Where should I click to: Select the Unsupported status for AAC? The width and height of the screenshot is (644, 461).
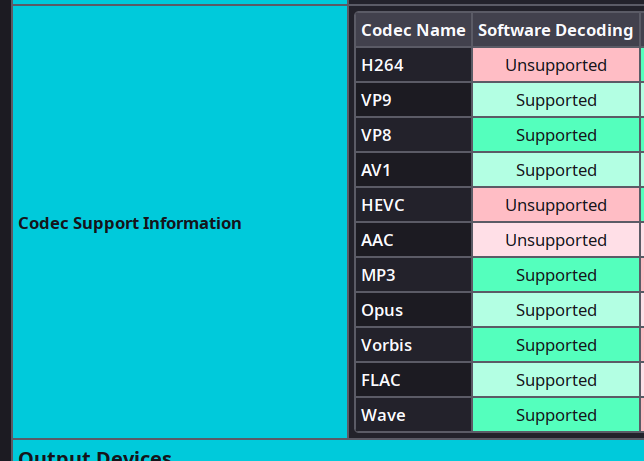[555, 240]
